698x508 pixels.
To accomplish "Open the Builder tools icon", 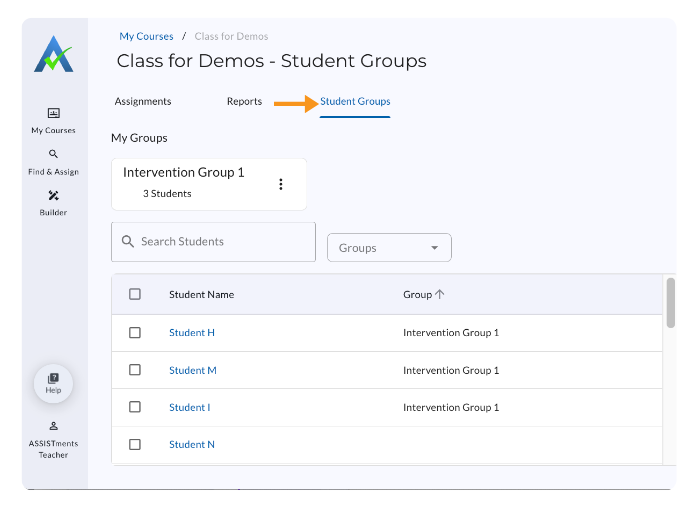I will coord(53,196).
